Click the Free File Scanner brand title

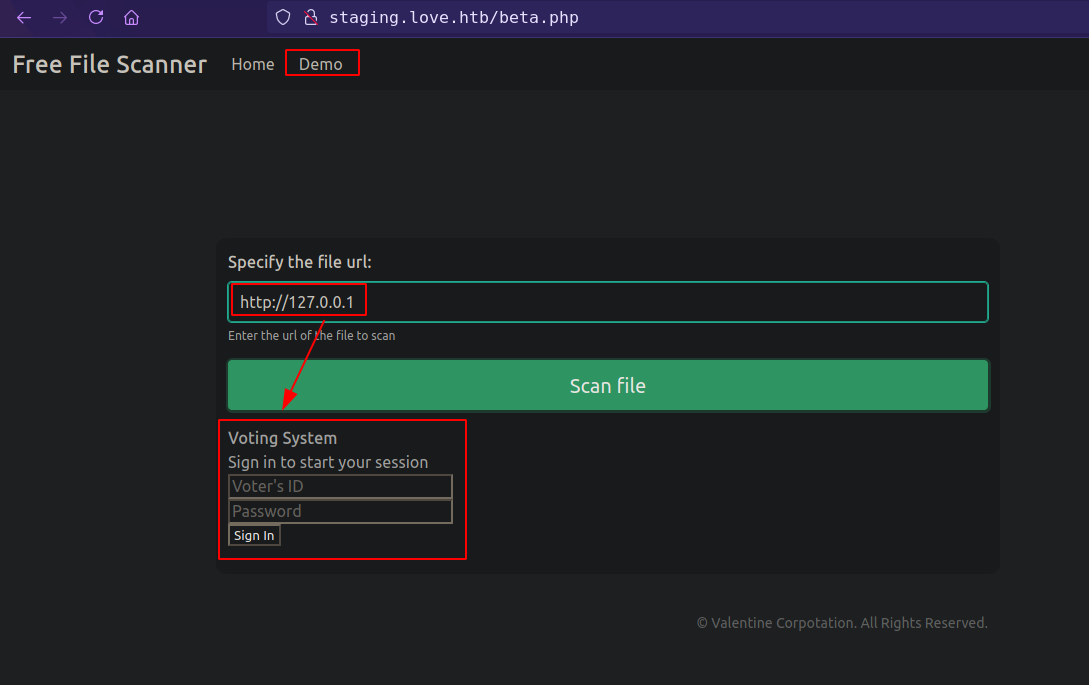tap(109, 64)
